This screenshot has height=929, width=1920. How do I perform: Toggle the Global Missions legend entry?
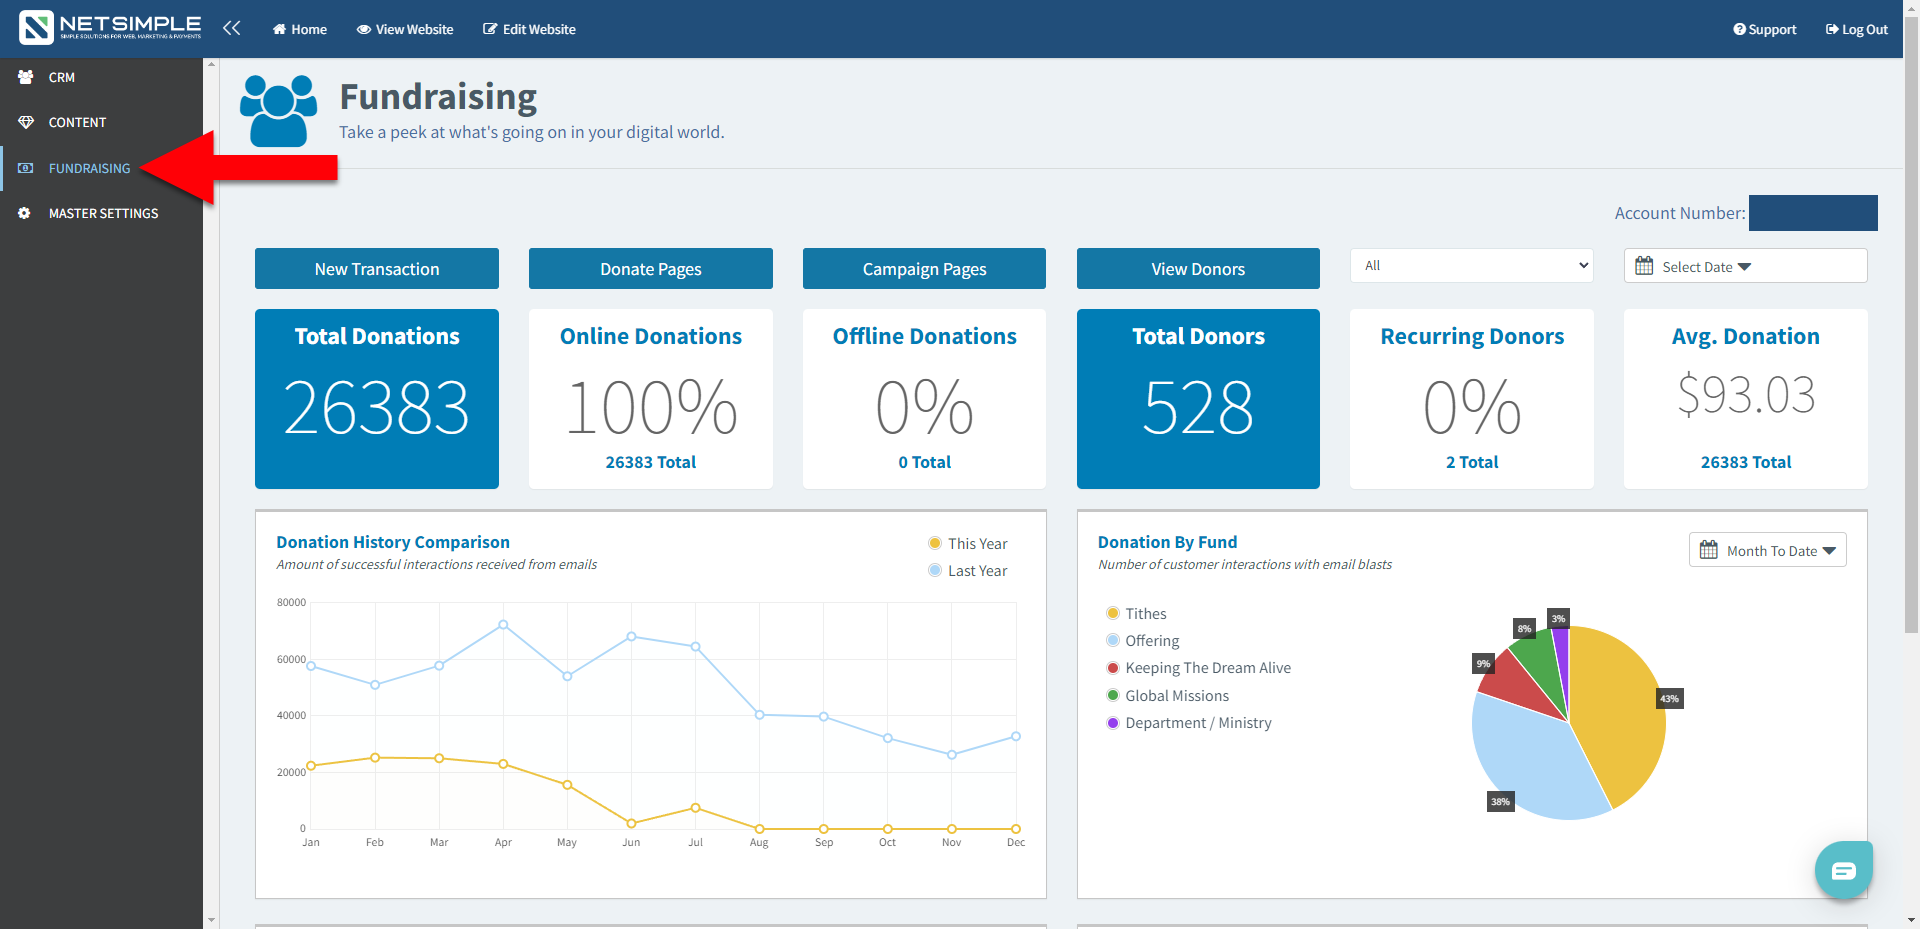[x=1167, y=695]
